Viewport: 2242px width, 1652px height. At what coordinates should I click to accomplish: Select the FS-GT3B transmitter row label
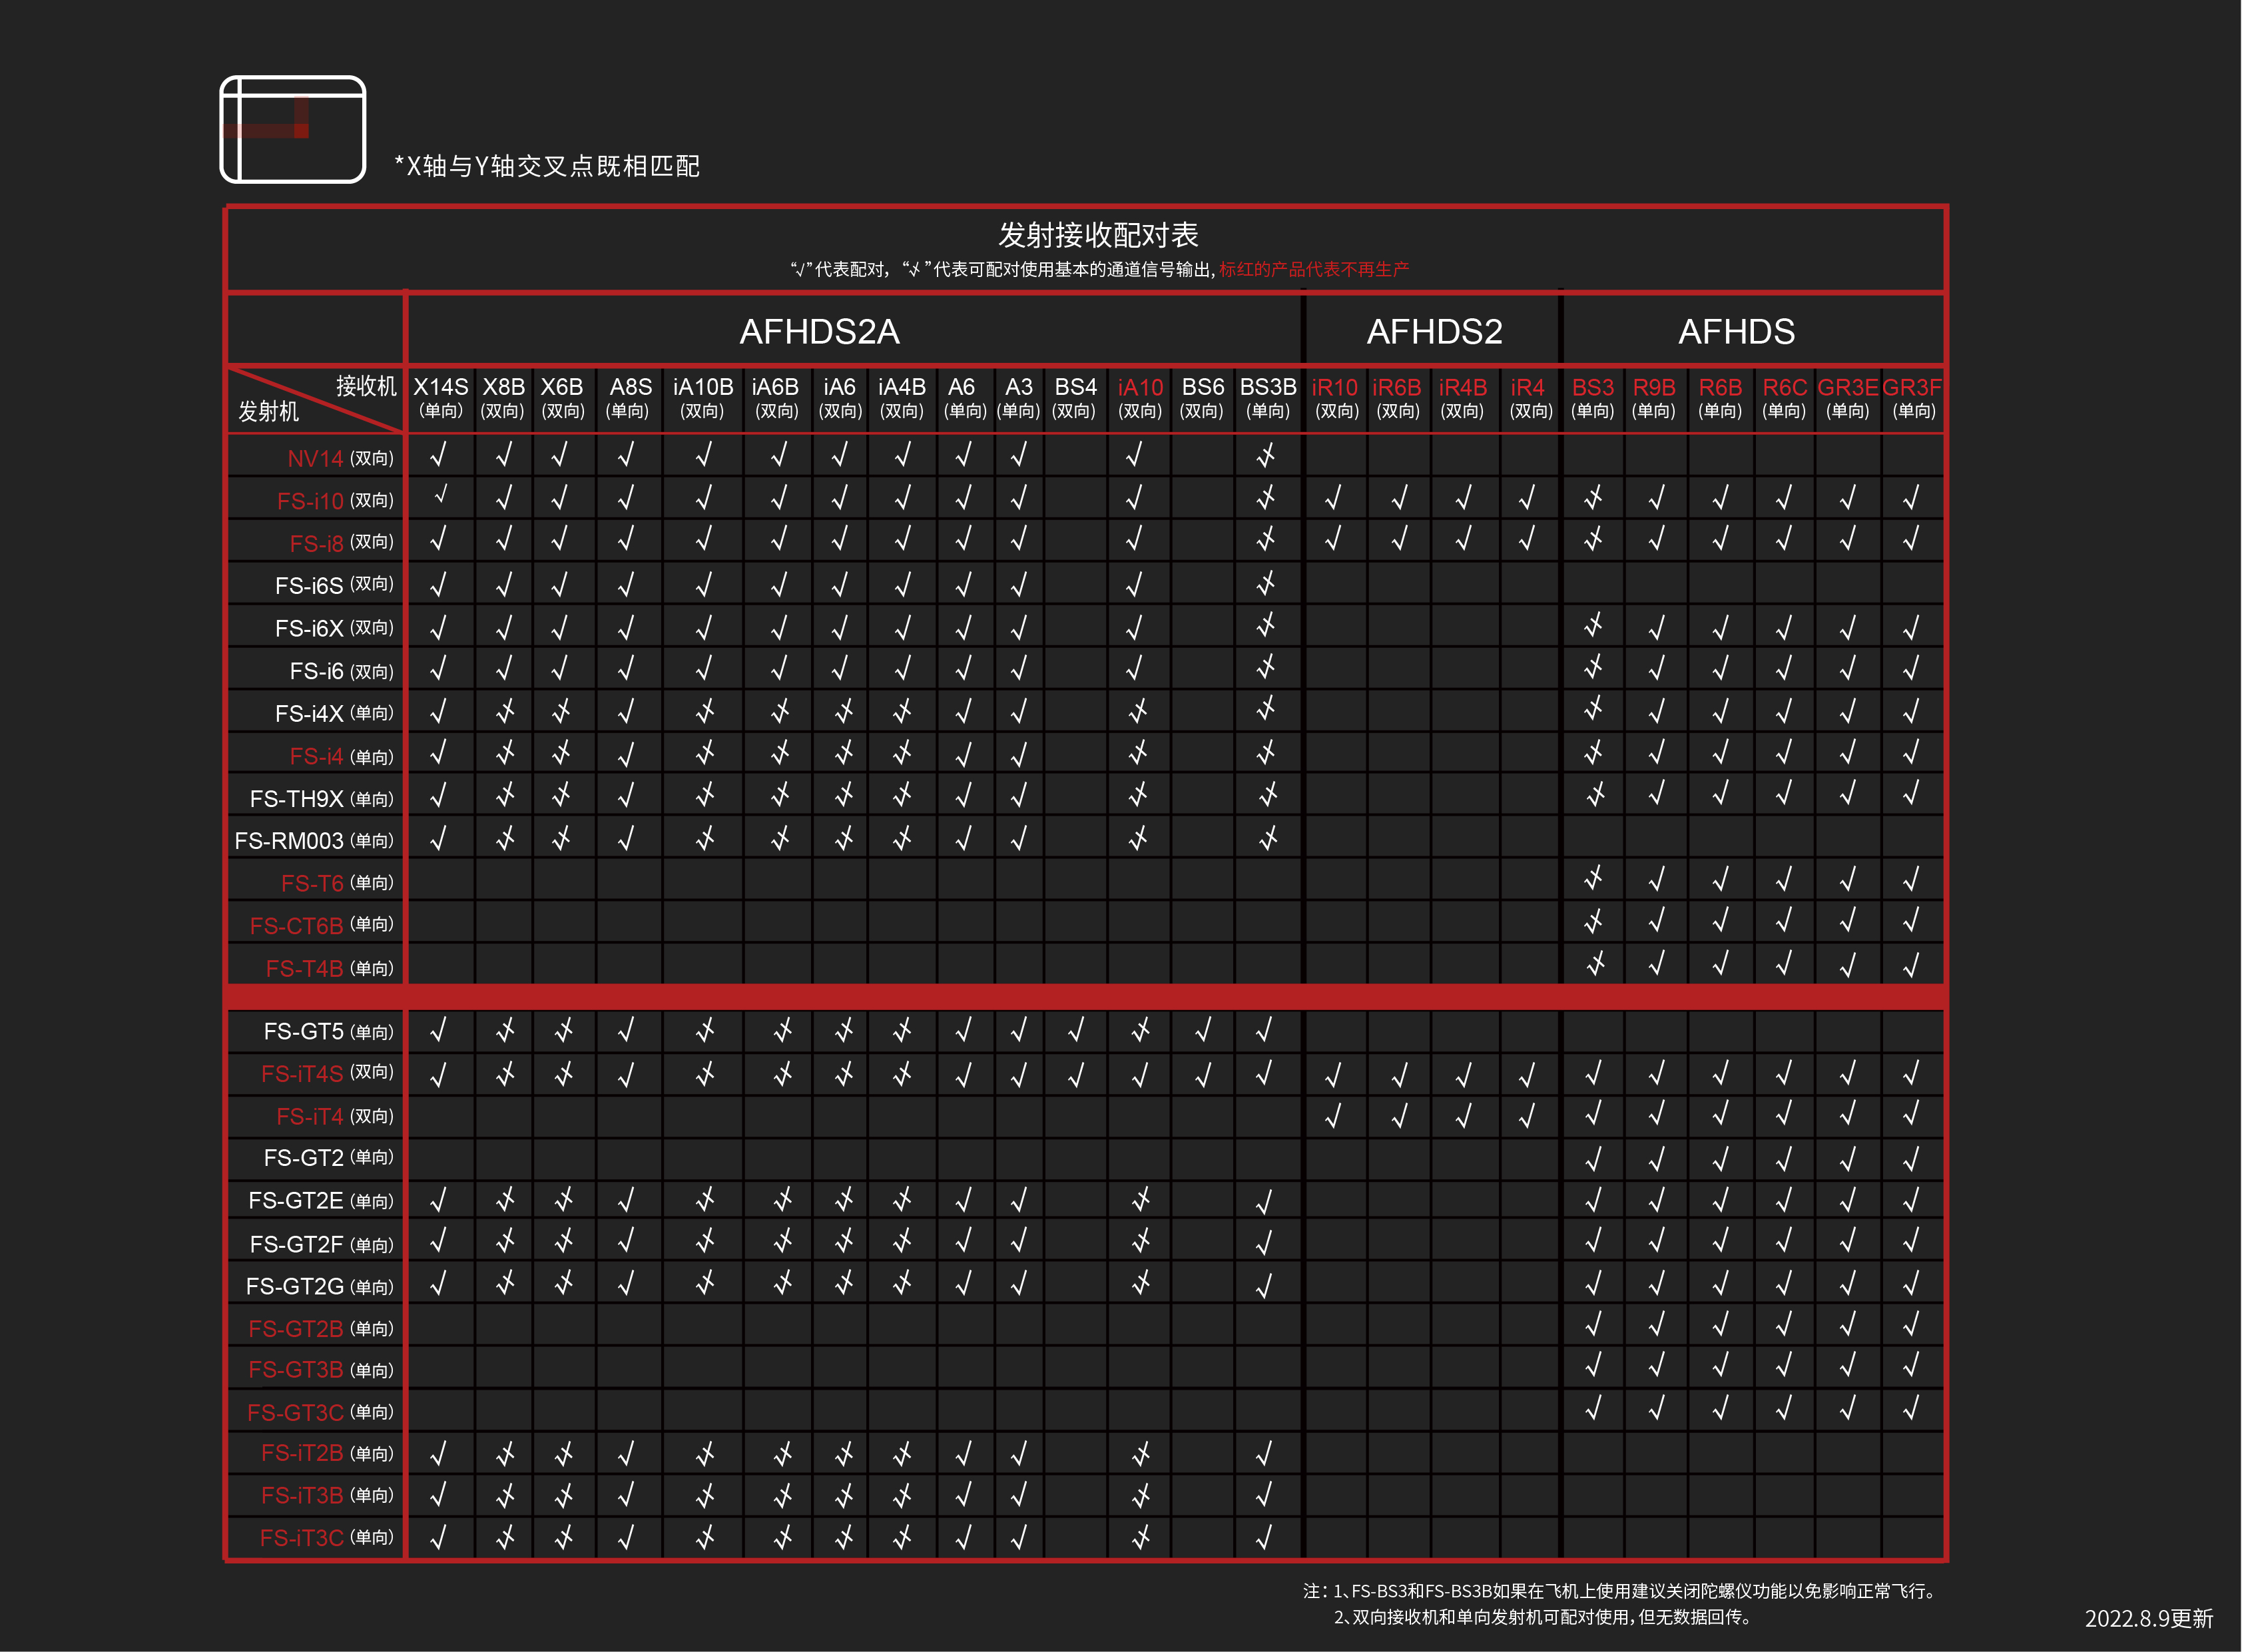(321, 1369)
